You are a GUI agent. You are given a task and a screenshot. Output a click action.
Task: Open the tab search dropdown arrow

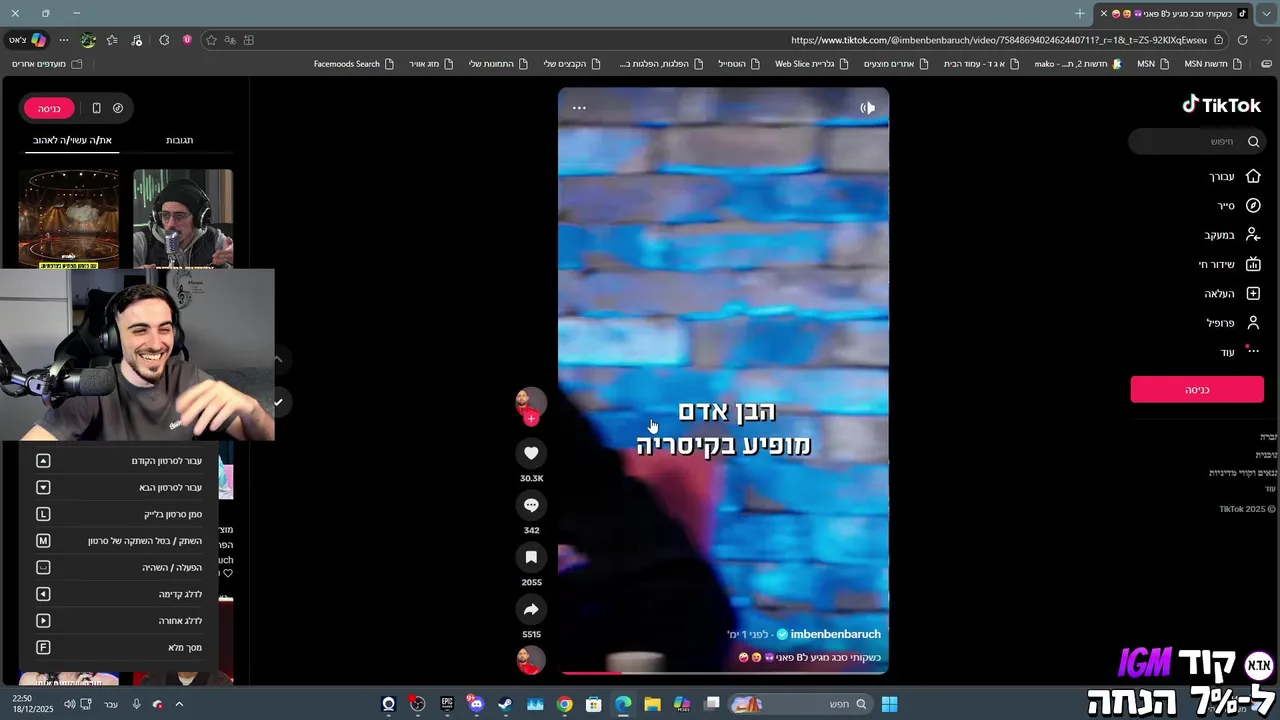pos(1266,13)
